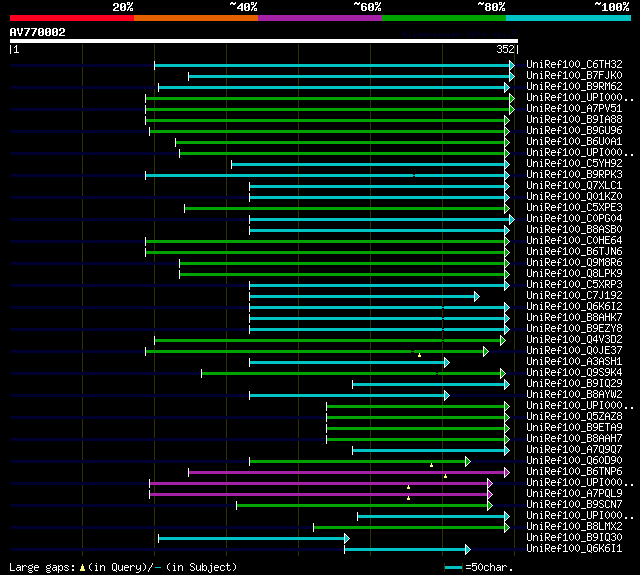Image resolution: width=640 pixels, height=575 pixels.
Task: Select the UniRef100_C5YH92 label
Action: [x=574, y=164]
